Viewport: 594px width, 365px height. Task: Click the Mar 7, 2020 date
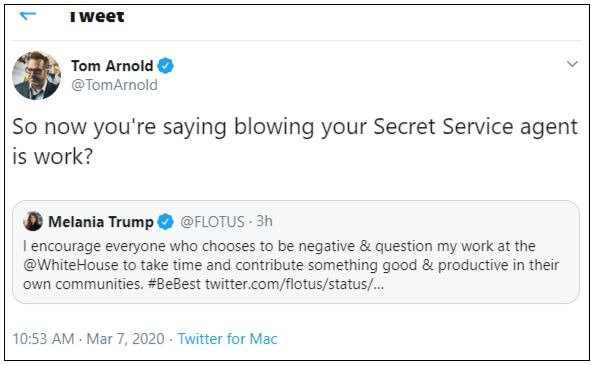(125, 338)
